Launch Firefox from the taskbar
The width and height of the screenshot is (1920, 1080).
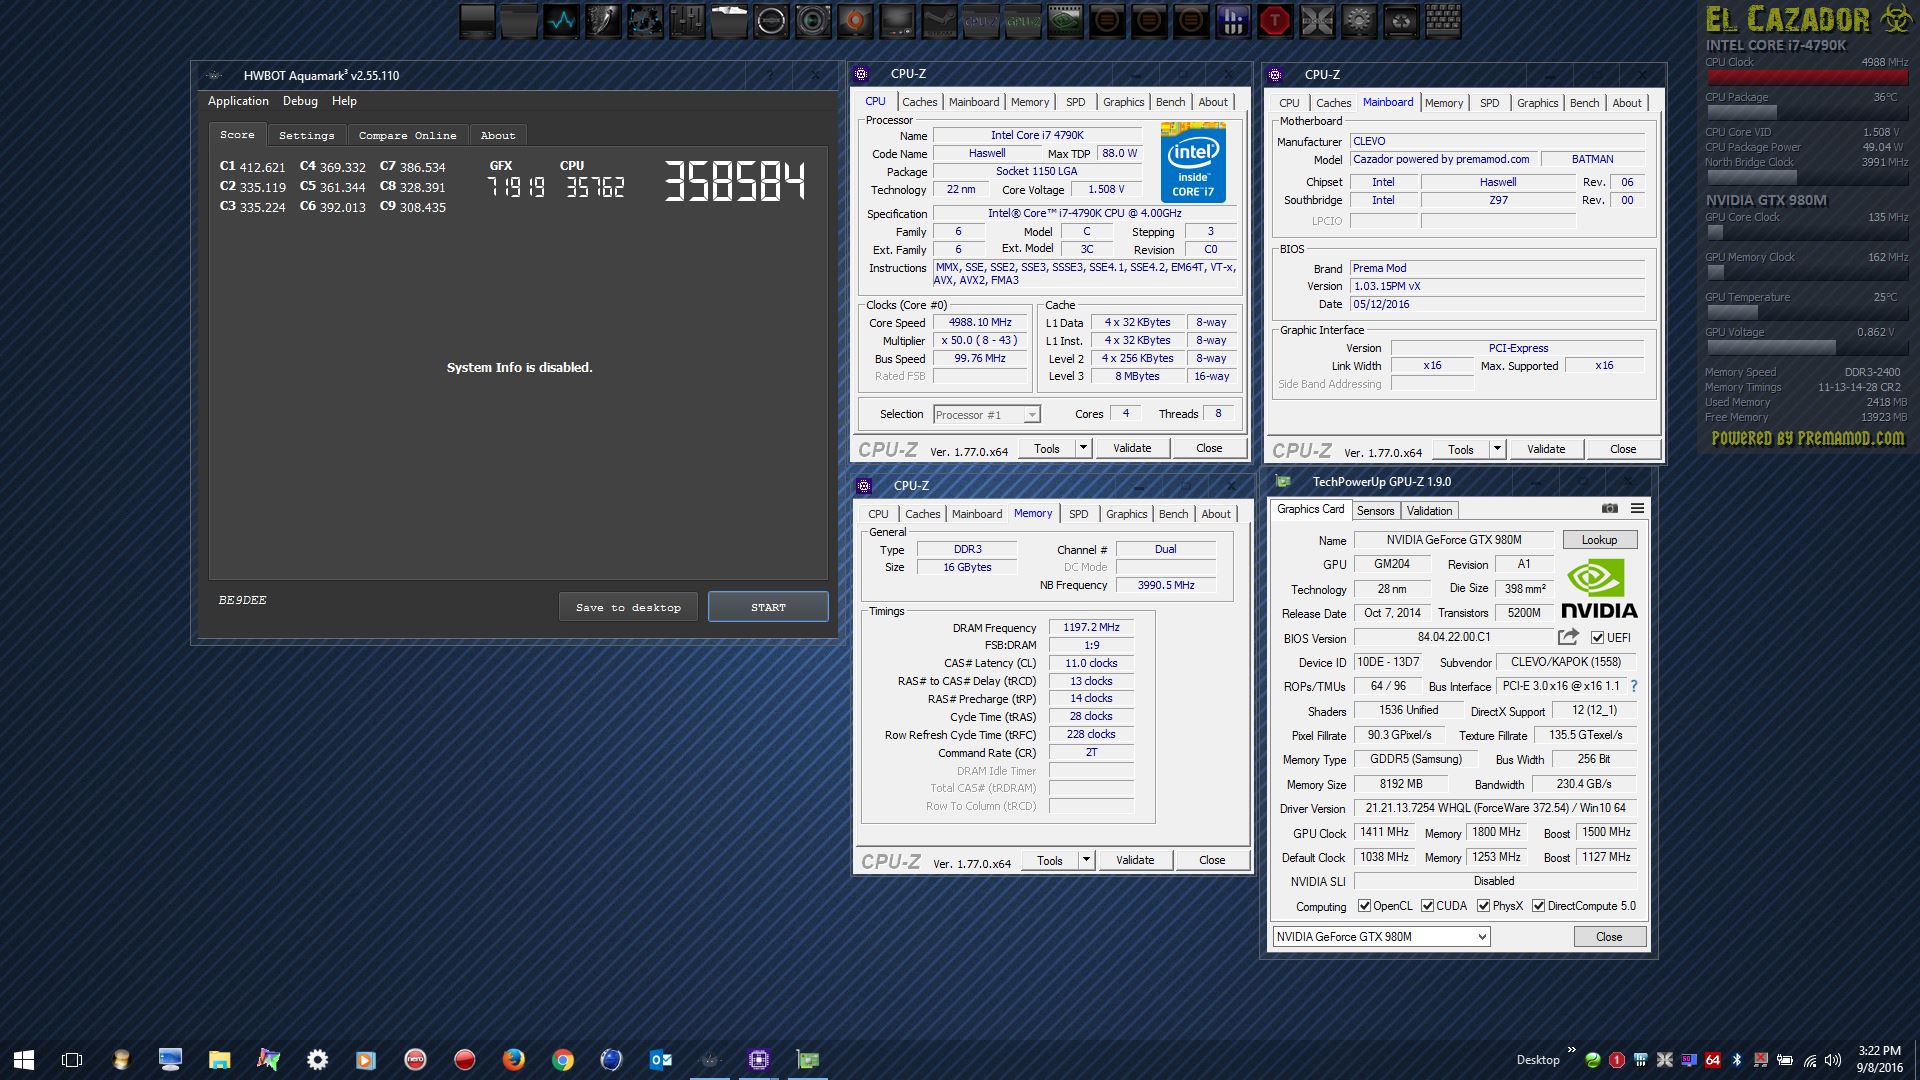click(x=513, y=1059)
